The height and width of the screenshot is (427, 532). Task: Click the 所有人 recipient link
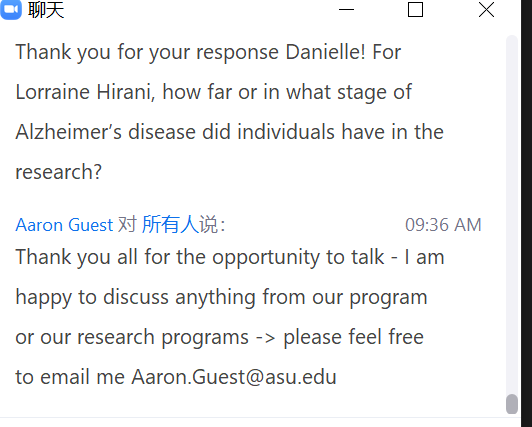pos(170,225)
